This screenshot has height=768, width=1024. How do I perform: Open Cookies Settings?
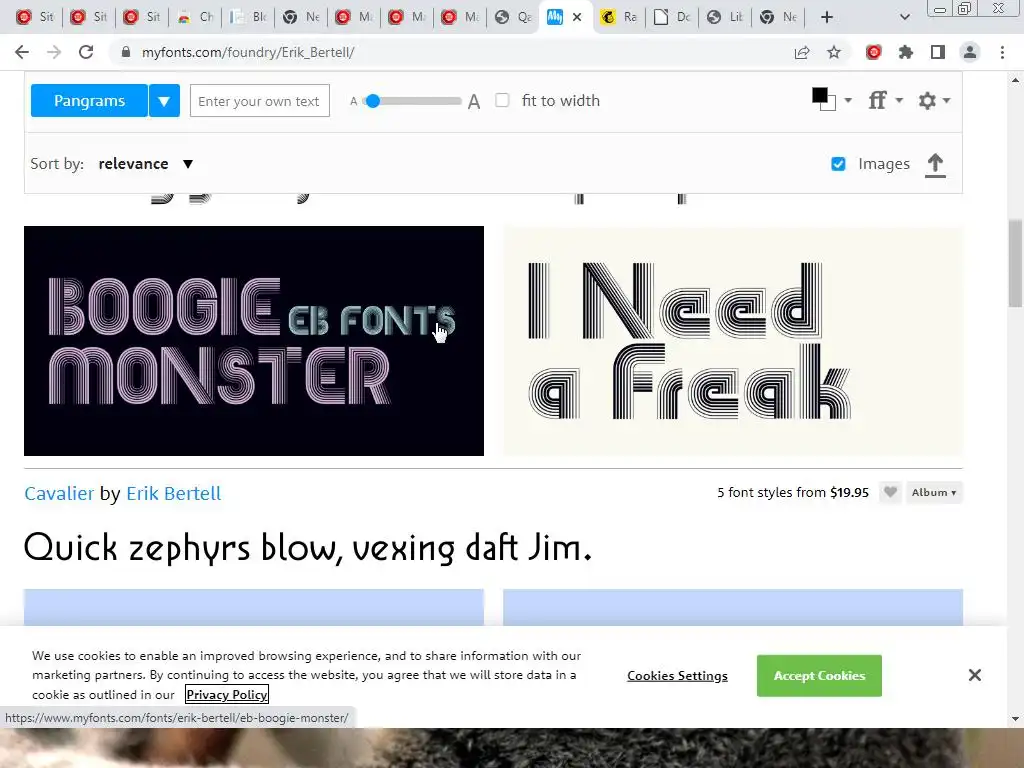point(677,676)
